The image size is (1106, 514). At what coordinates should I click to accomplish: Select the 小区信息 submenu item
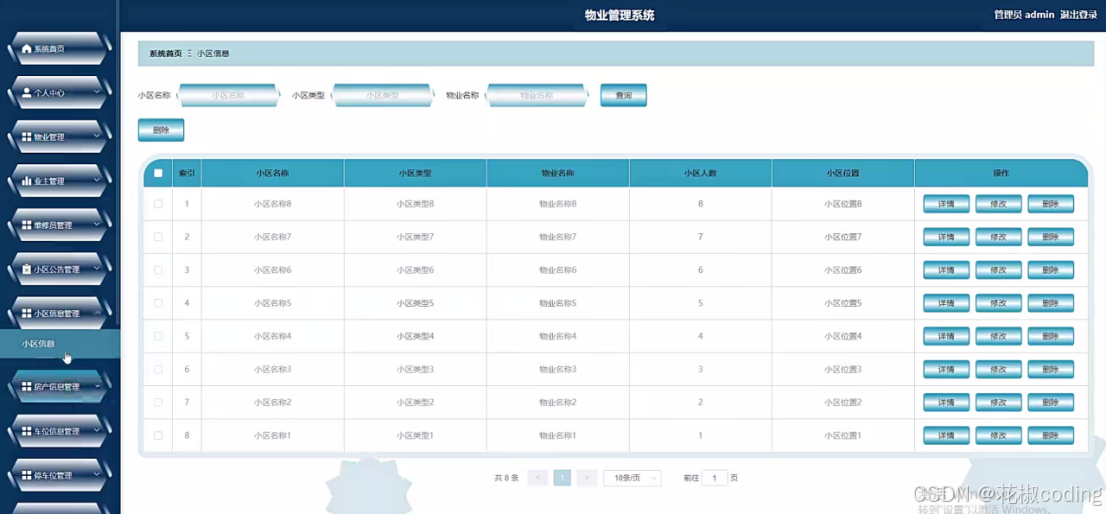point(60,344)
